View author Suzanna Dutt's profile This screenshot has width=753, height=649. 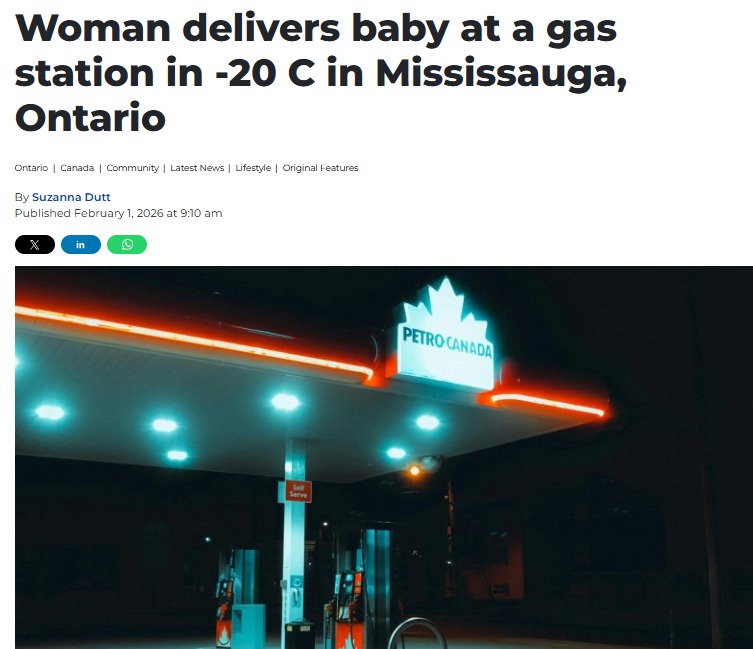(71, 197)
